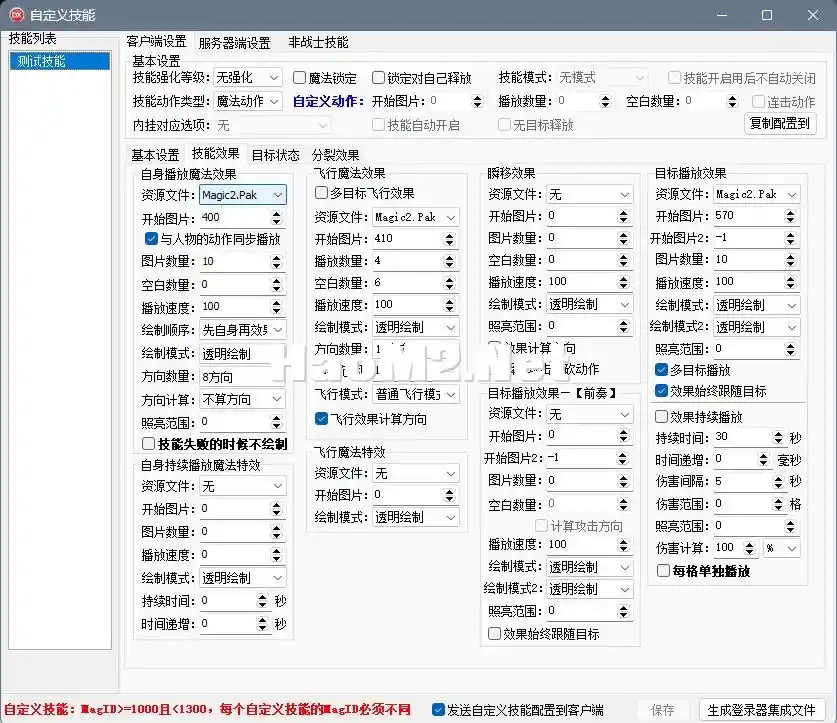837x723 pixels.
Task: Click stepper for 前奏 开始图片2 value -1
Action: coord(622,458)
